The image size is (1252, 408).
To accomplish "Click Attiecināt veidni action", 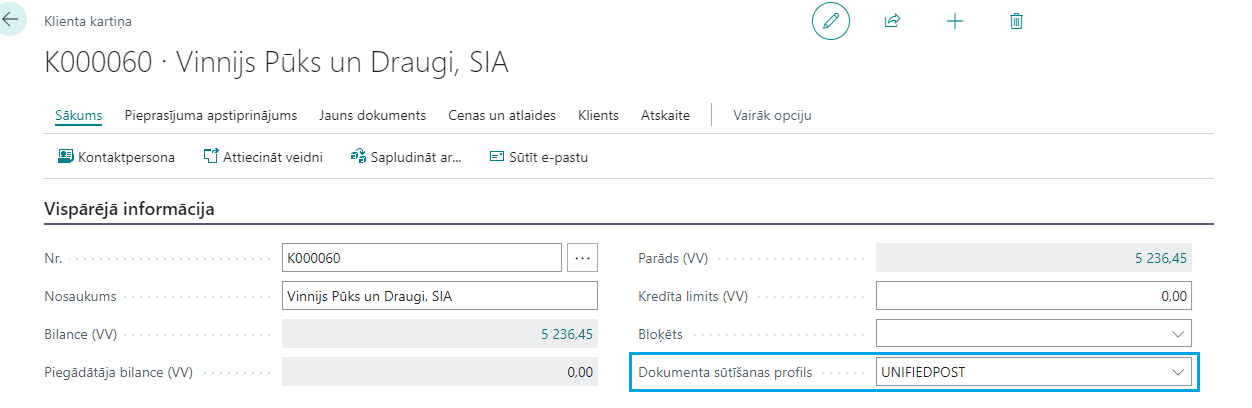I will (263, 157).
